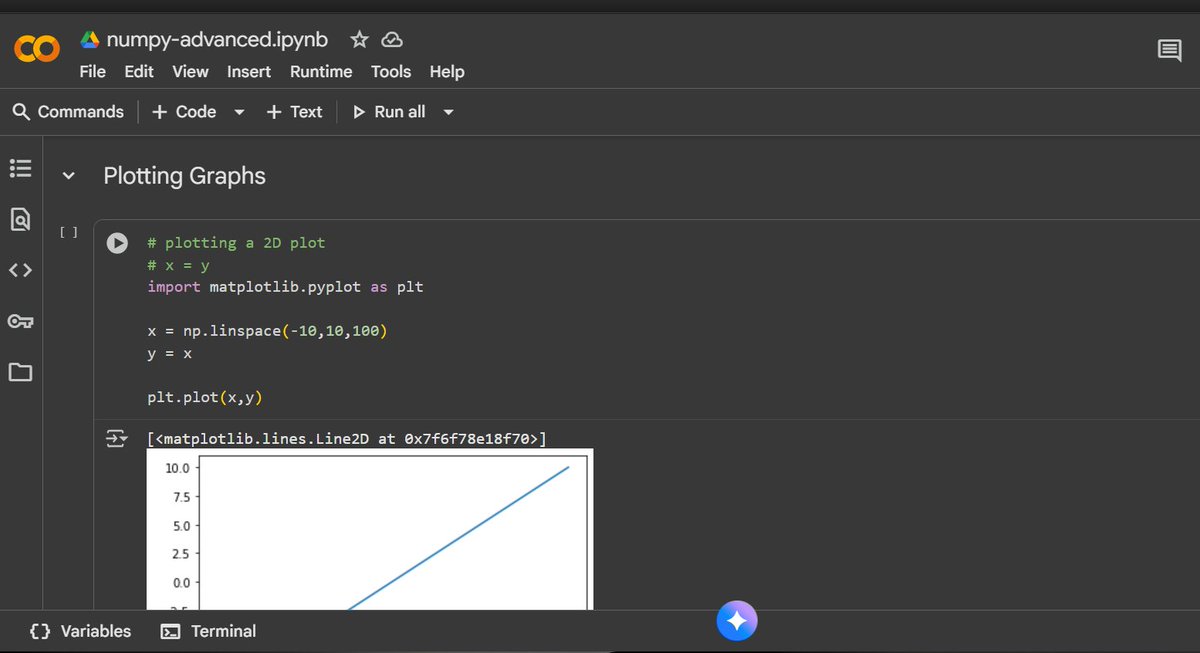
Task: Open the find and replace sidebar icon
Action: coord(20,219)
